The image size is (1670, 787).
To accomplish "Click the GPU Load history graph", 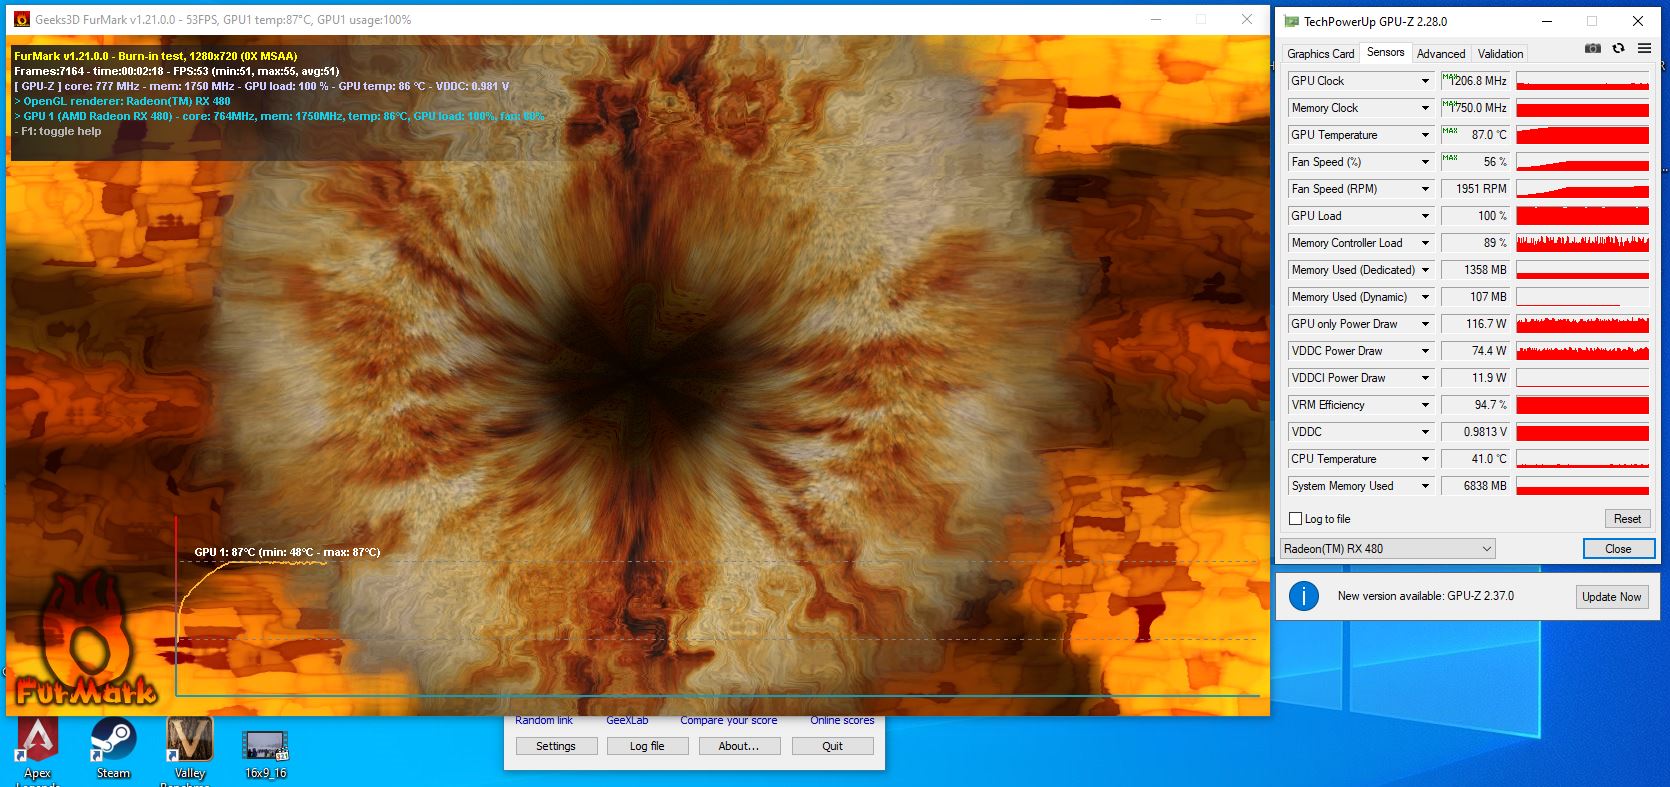I will tap(1582, 216).
